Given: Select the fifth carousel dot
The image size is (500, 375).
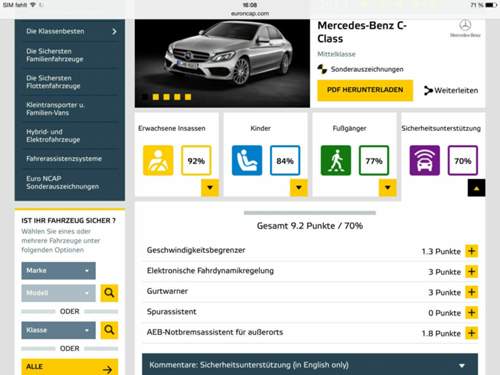Looking at the screenshot, I should 188,97.
